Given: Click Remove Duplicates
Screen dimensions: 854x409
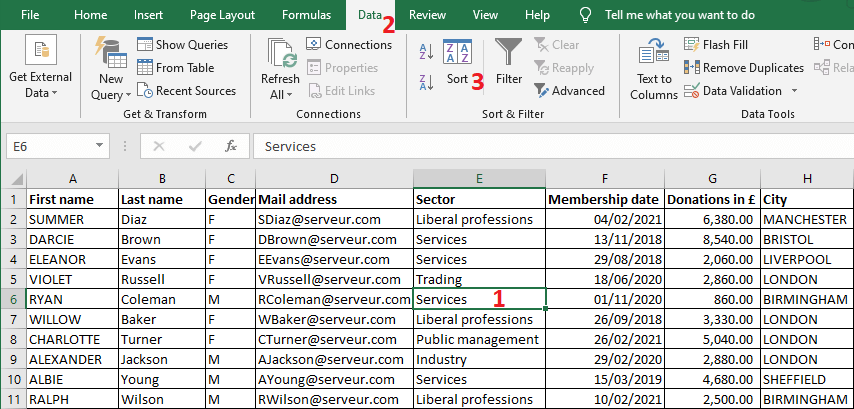Looking at the screenshot, I should point(744,68).
